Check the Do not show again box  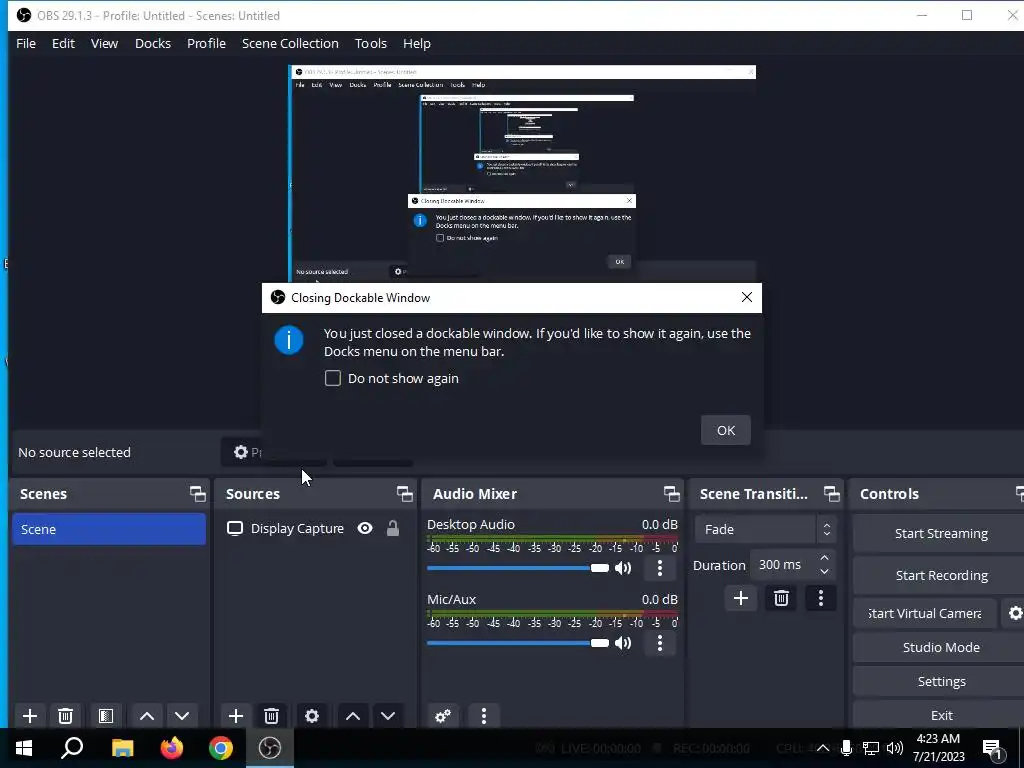(332, 378)
